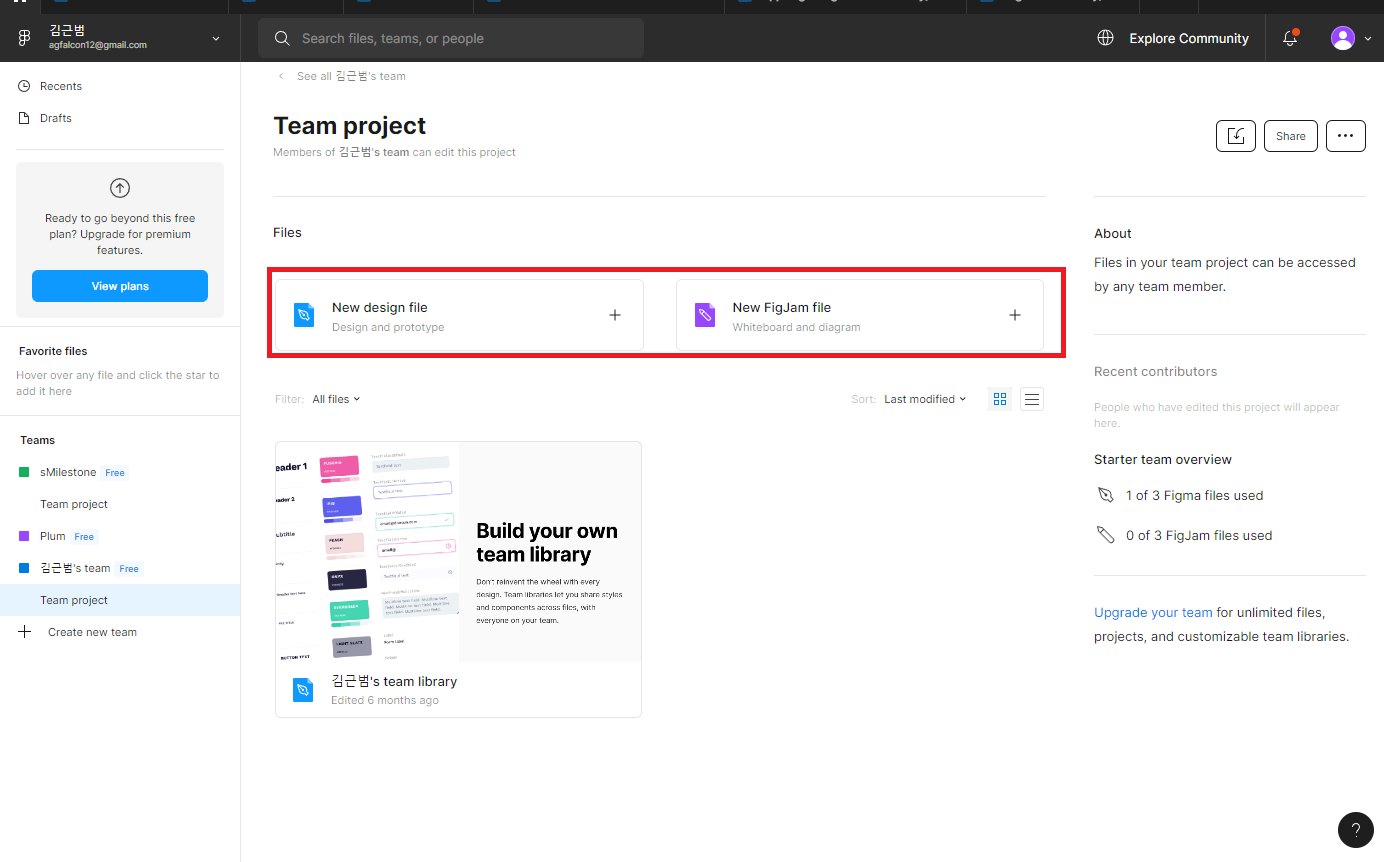Click the Team project page title
Viewport: 1384px width, 862px height.
coord(350,126)
